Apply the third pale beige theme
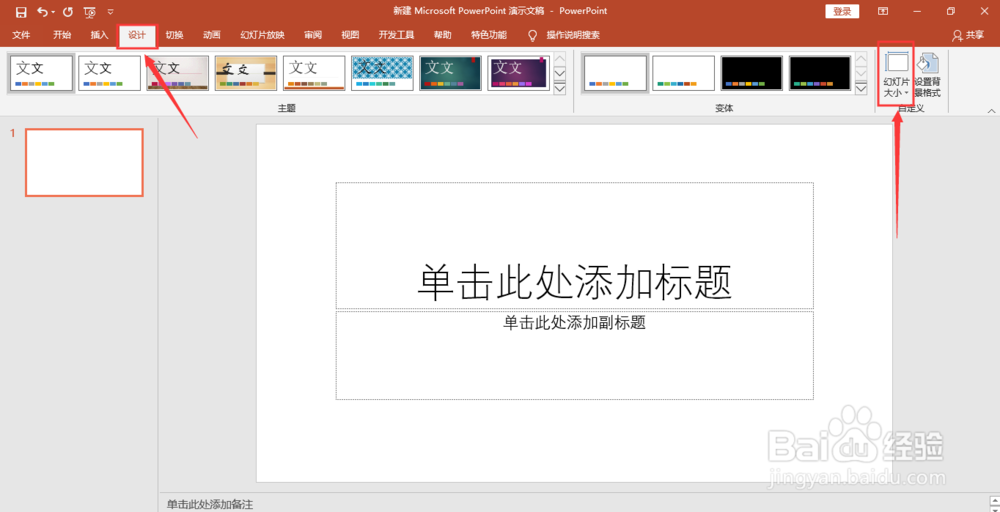1000x512 pixels. coord(178,73)
